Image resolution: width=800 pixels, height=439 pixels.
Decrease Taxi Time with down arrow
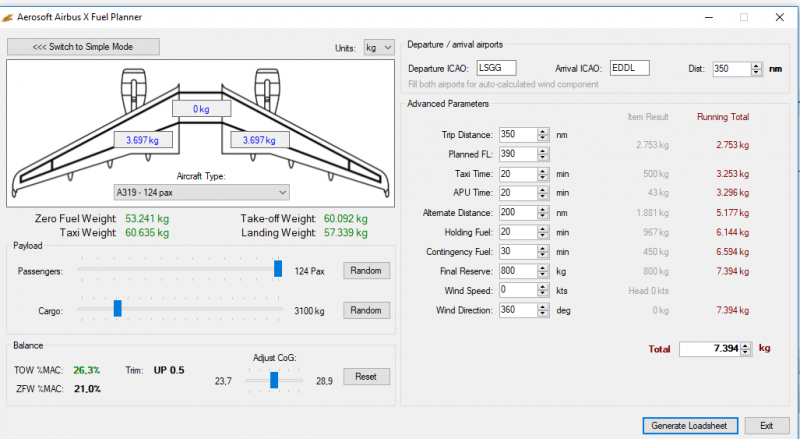click(543, 178)
